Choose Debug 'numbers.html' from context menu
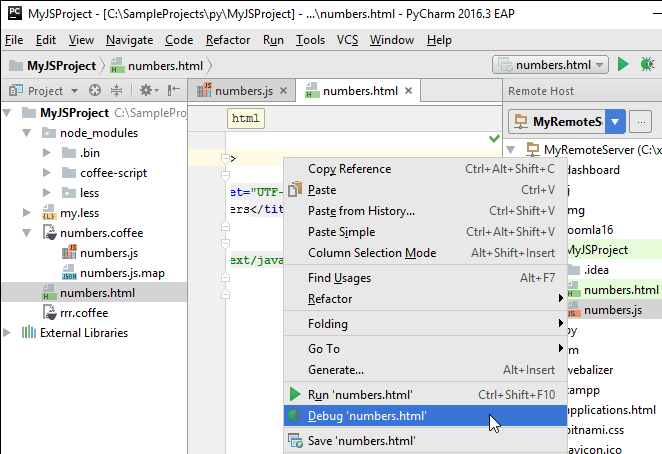The width and height of the screenshot is (662, 454). pos(425,416)
